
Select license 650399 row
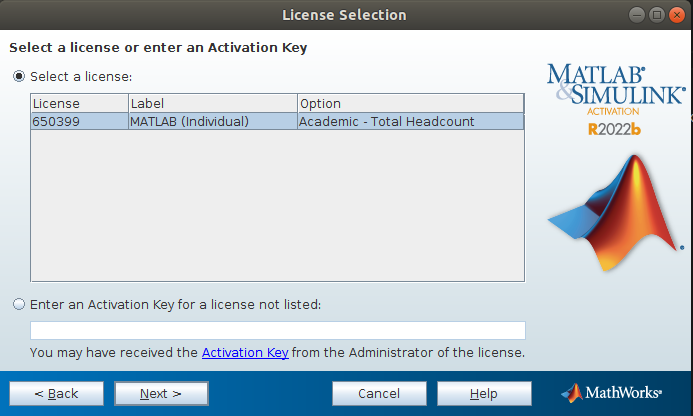tap(278, 122)
